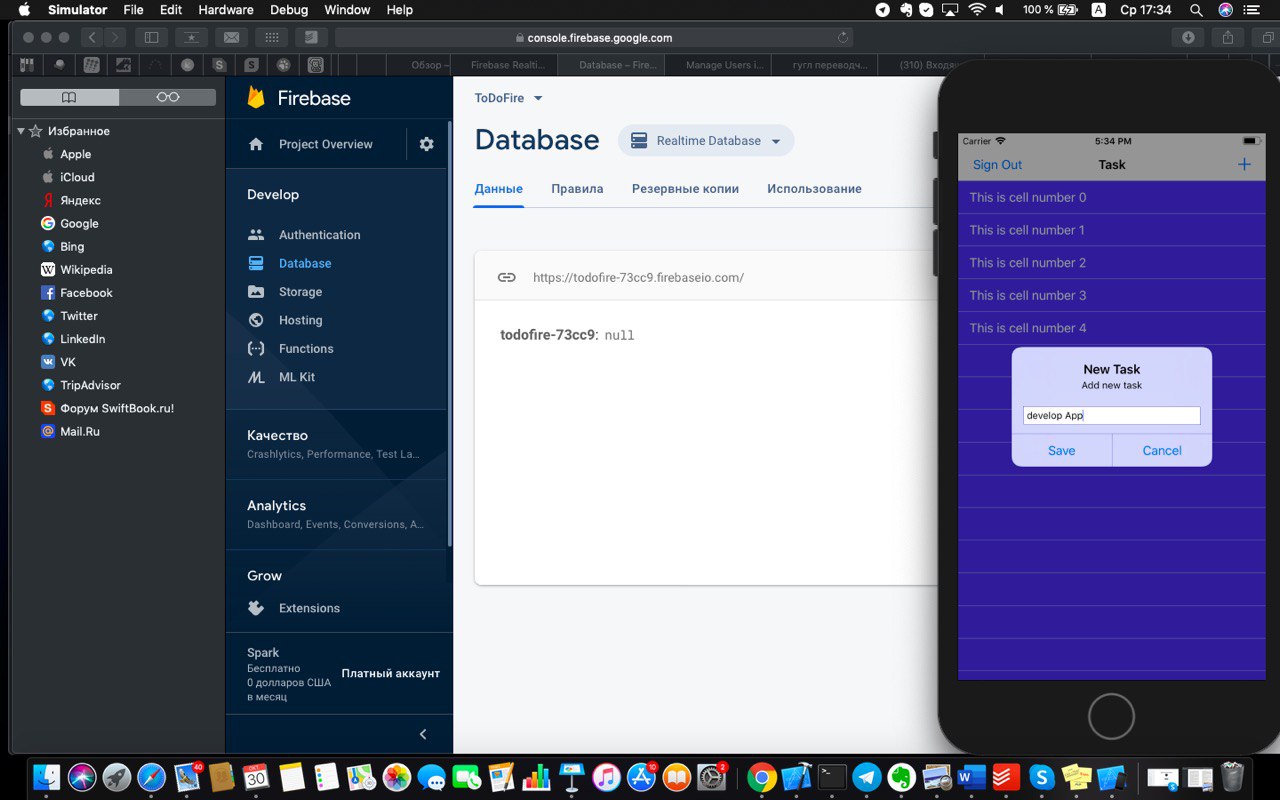Collapse the Firebase side navigation
Viewport: 1280px width, 800px height.
[423, 734]
